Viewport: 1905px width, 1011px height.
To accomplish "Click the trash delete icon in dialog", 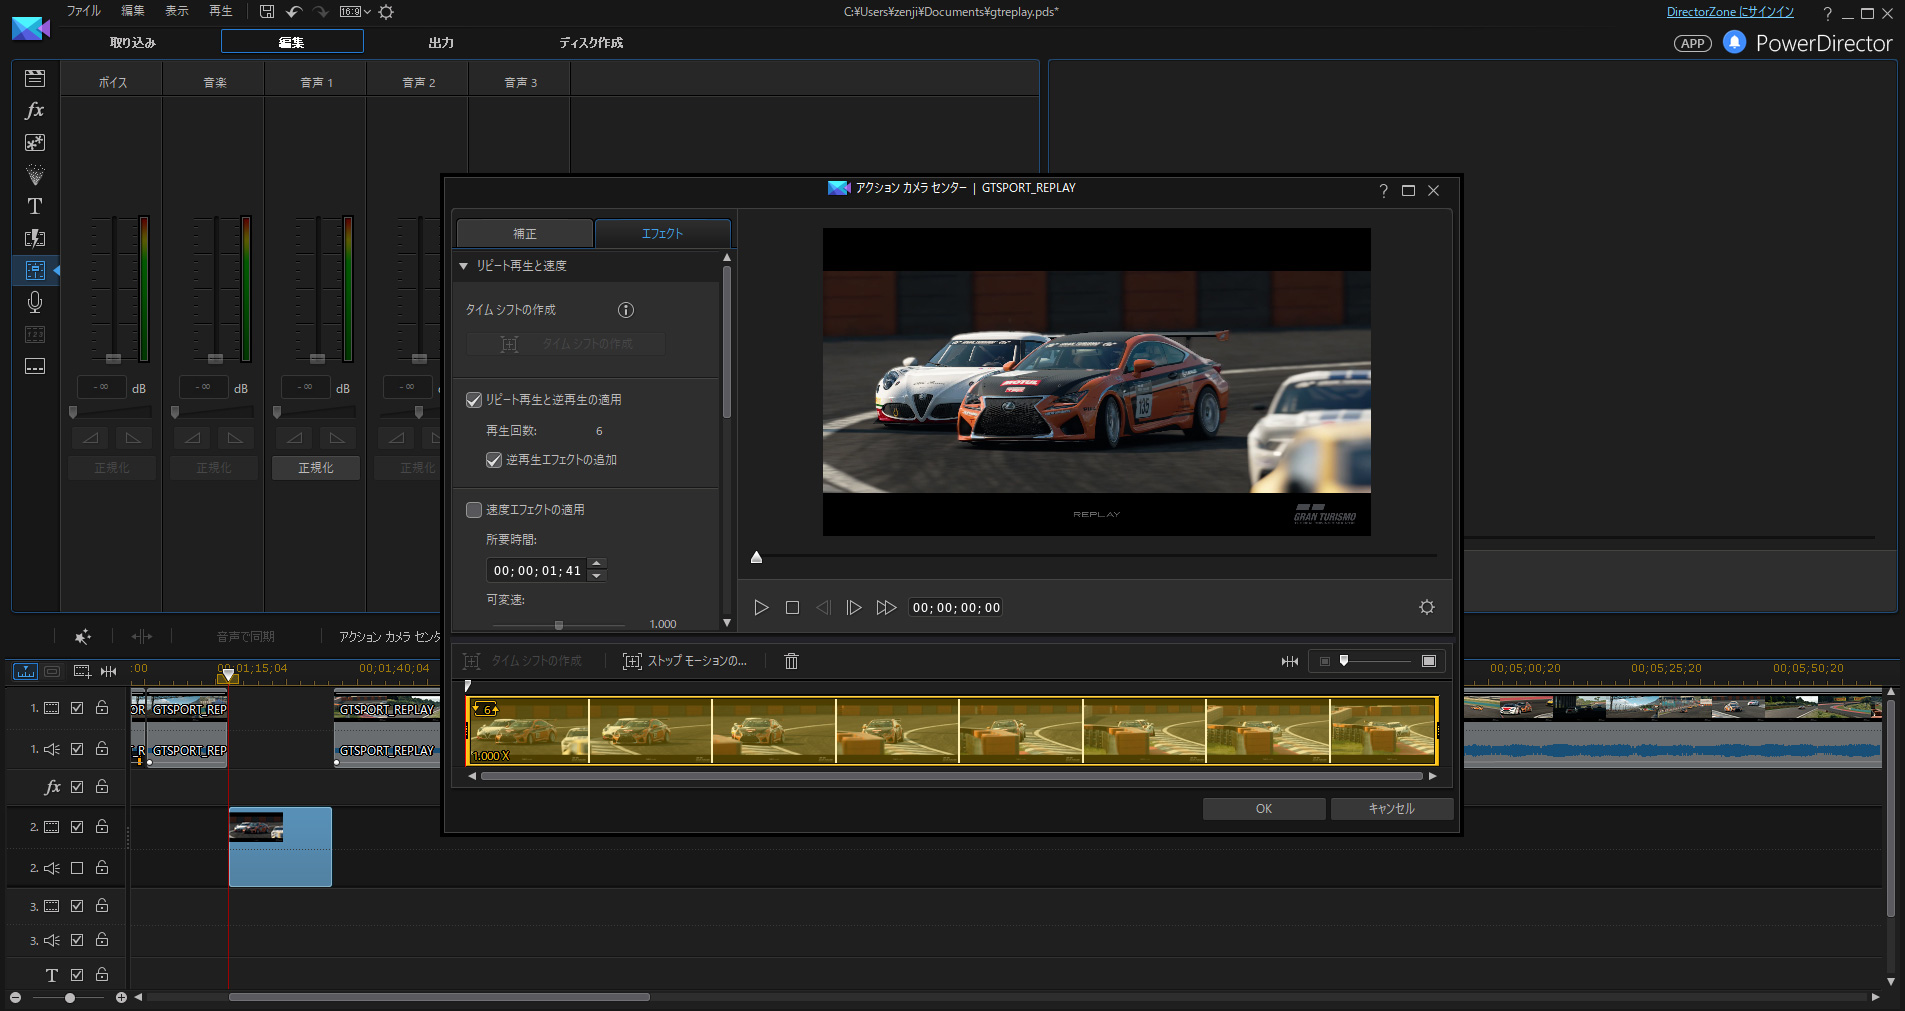I will click(791, 661).
